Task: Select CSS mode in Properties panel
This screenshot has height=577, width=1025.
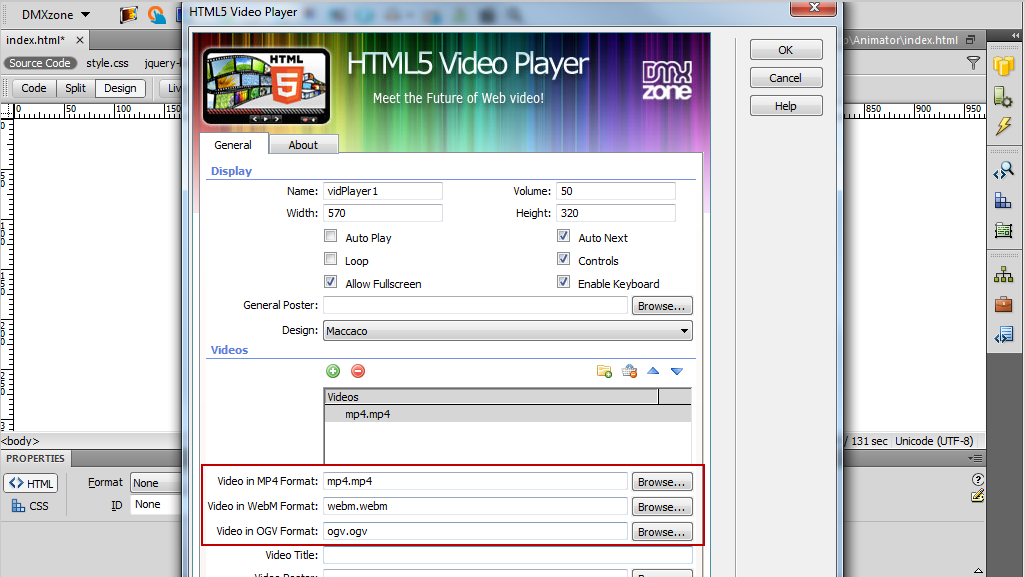Action: (x=31, y=506)
